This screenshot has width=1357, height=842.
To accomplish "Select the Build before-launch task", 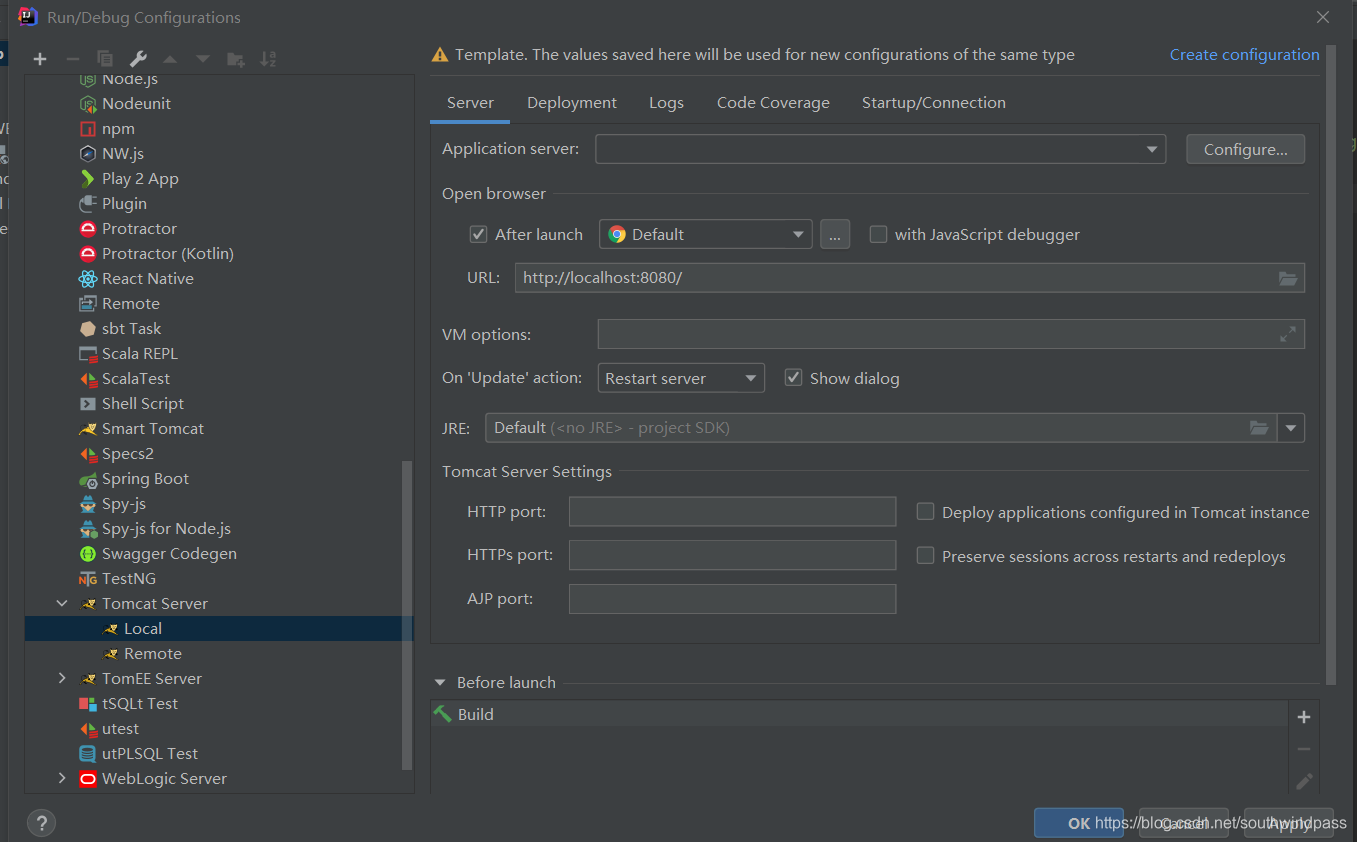I will (x=860, y=714).
